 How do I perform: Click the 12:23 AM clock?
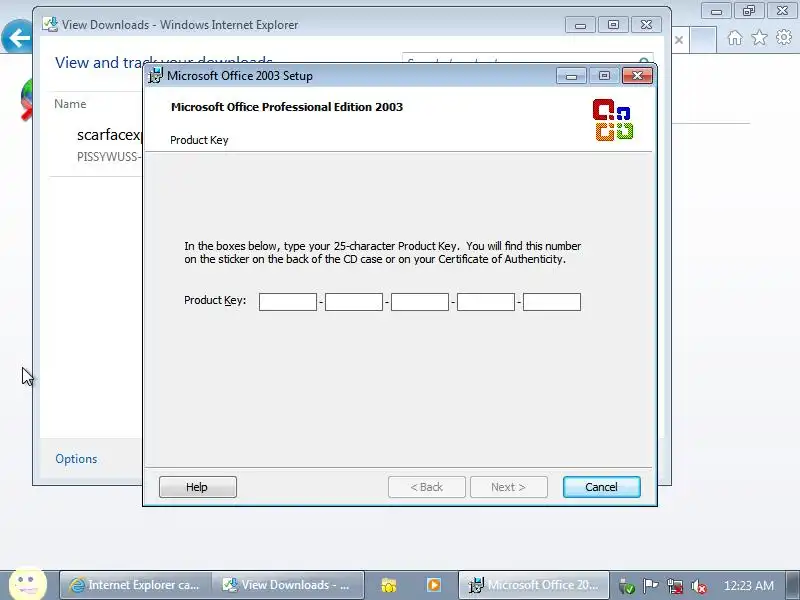(748, 585)
